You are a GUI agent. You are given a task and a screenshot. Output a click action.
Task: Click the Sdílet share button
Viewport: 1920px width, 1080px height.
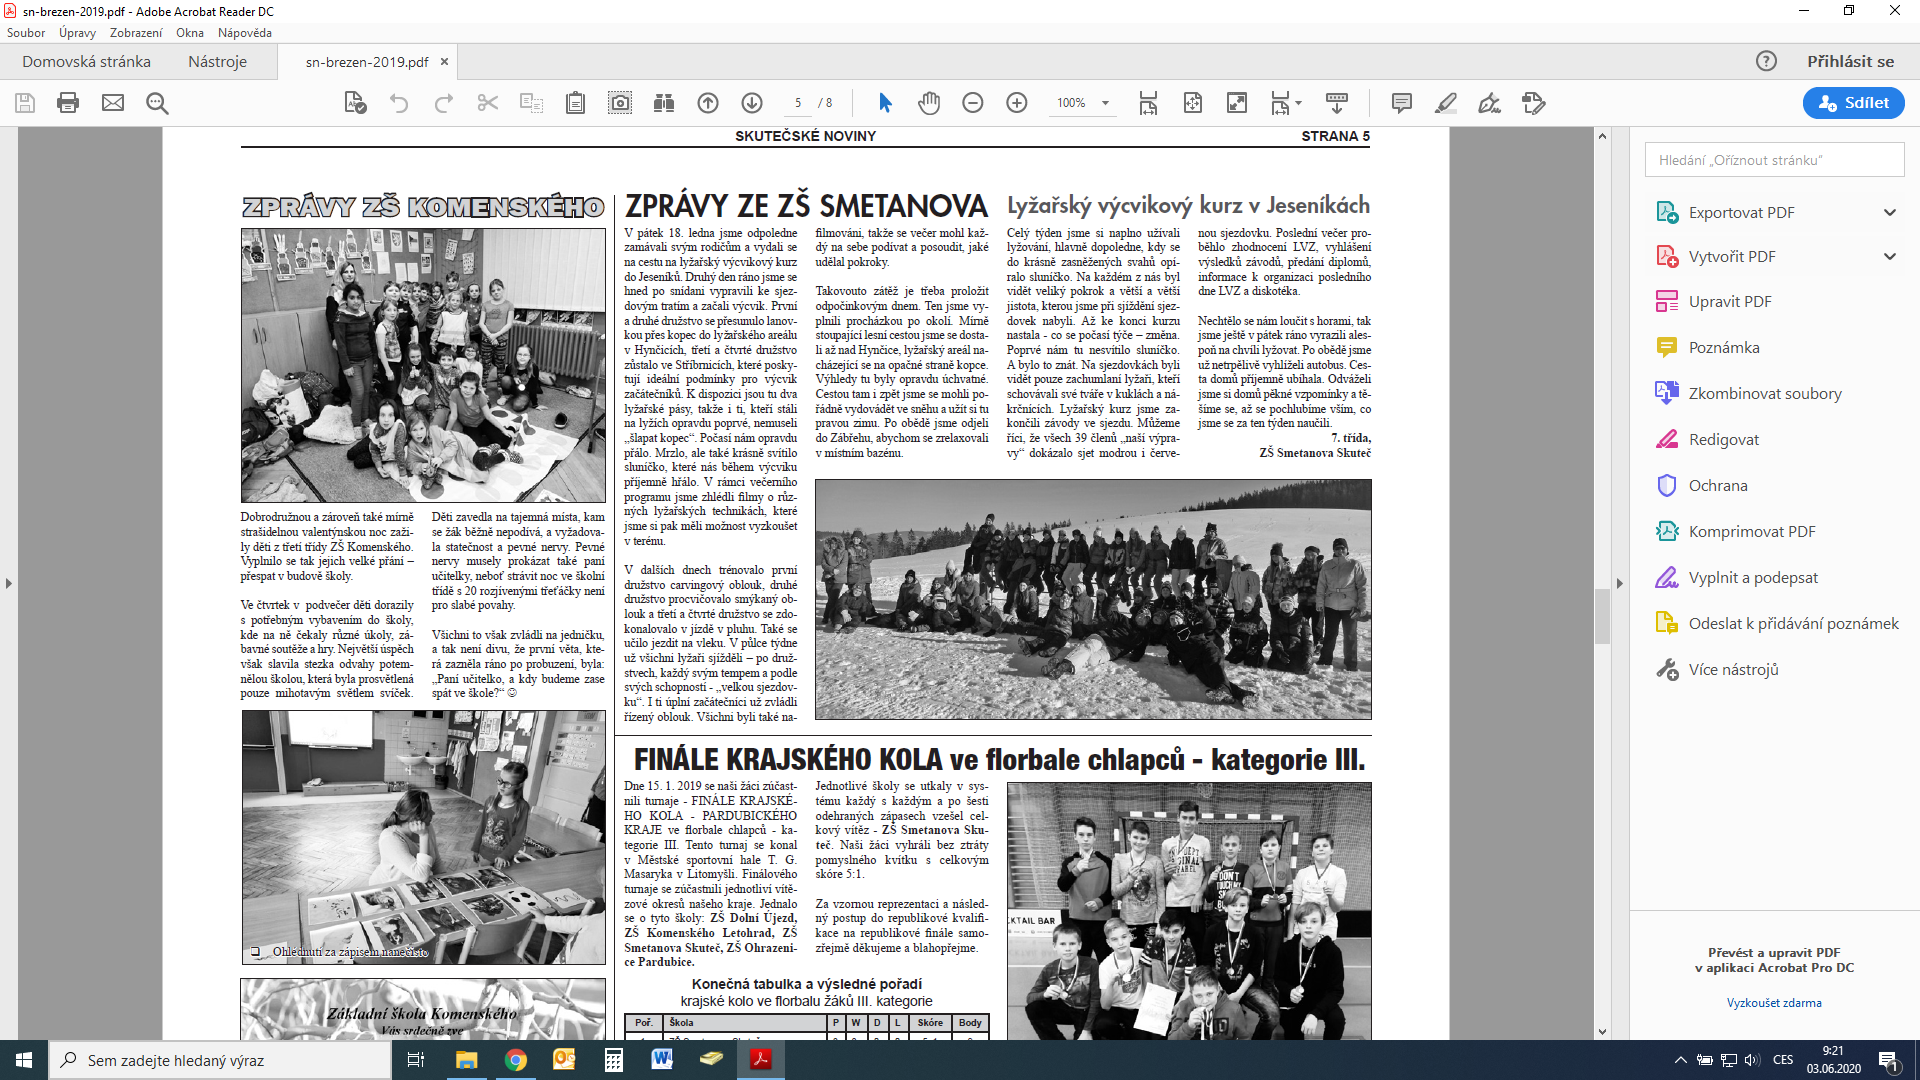pos(1853,103)
